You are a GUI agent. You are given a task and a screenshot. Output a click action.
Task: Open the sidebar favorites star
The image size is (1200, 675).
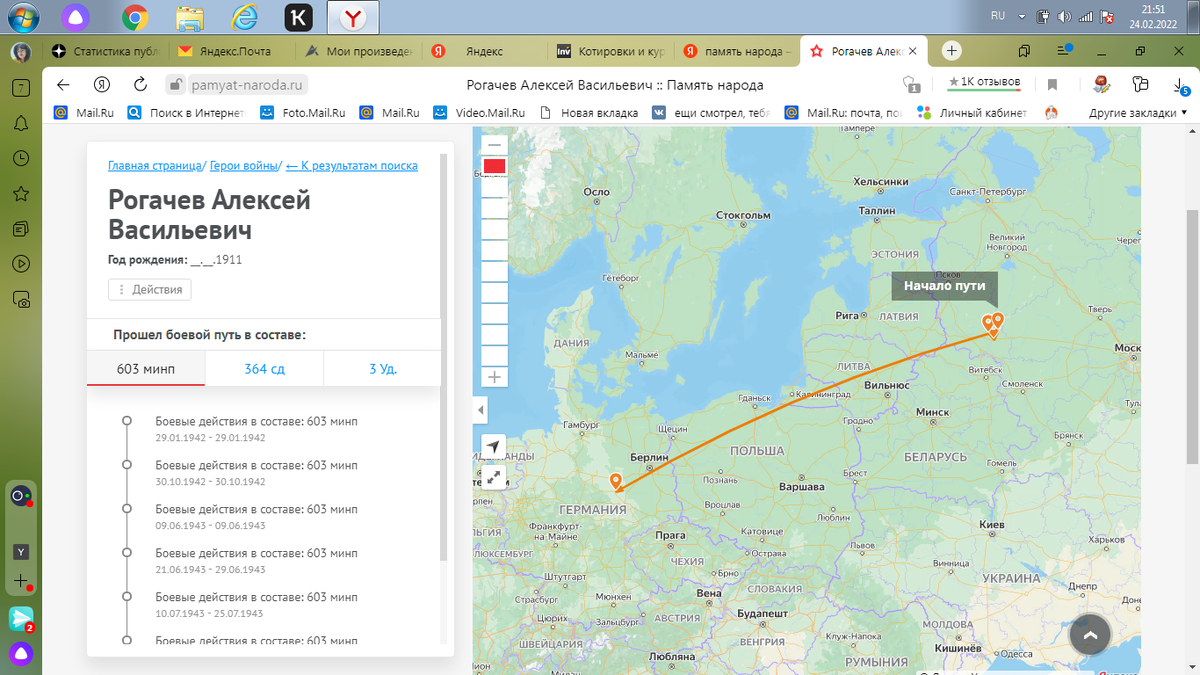pyautogui.click(x=21, y=193)
